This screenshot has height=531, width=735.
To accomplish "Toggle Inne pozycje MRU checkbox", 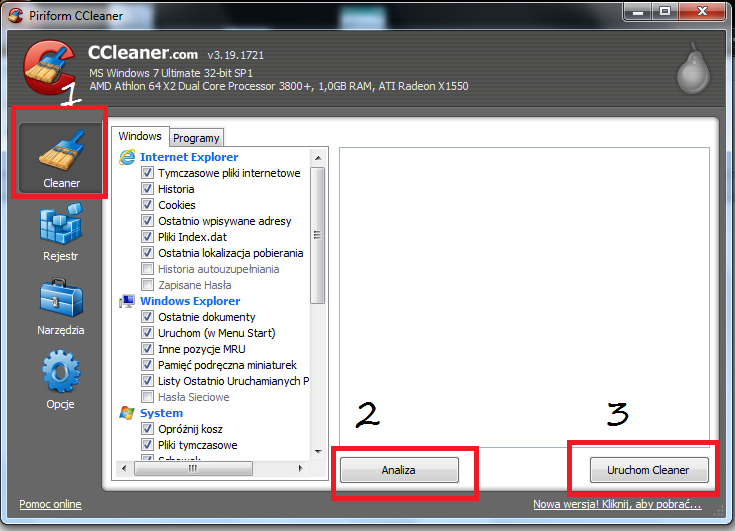I will pyautogui.click(x=147, y=349).
